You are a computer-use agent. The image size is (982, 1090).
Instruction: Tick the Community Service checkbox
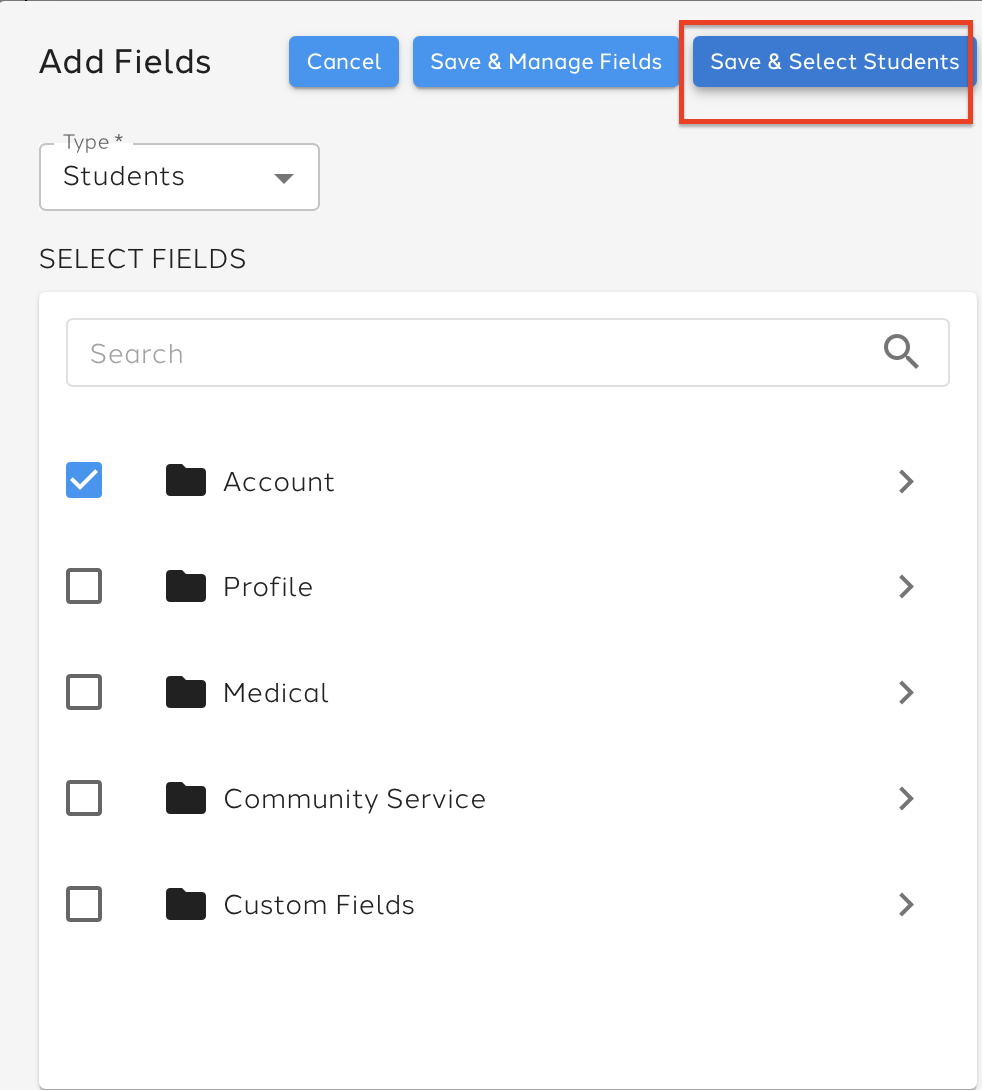coord(84,798)
